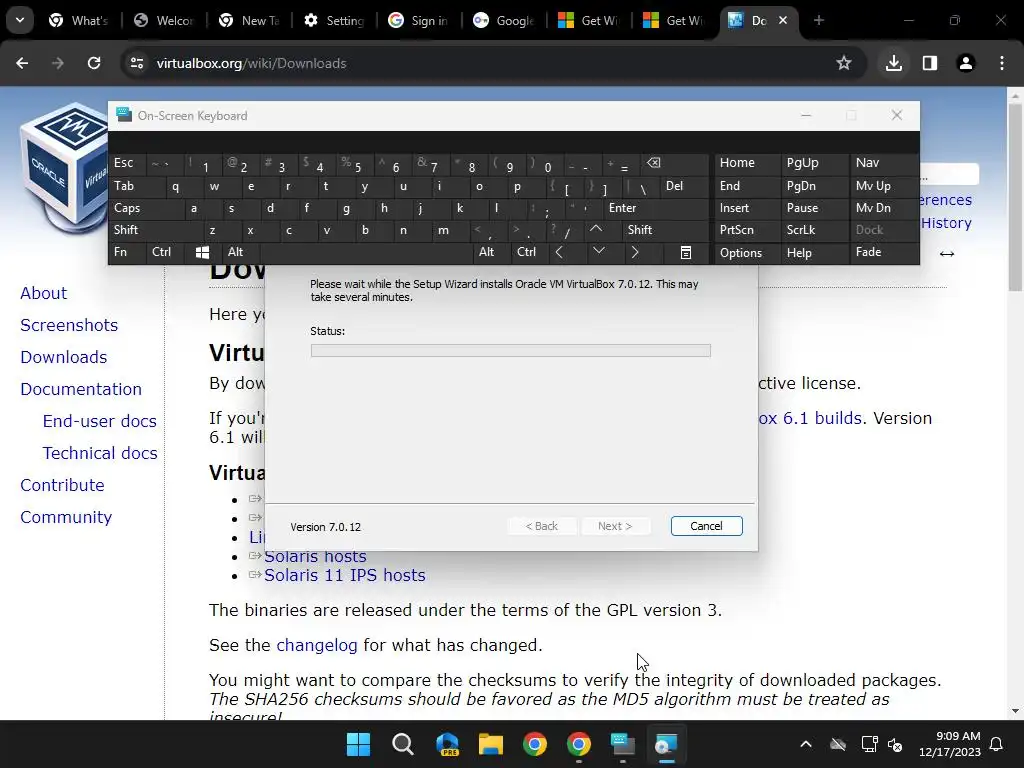Image resolution: width=1024 pixels, height=768 pixels.
Task: Click the Chrome back arrow
Action: [22, 63]
